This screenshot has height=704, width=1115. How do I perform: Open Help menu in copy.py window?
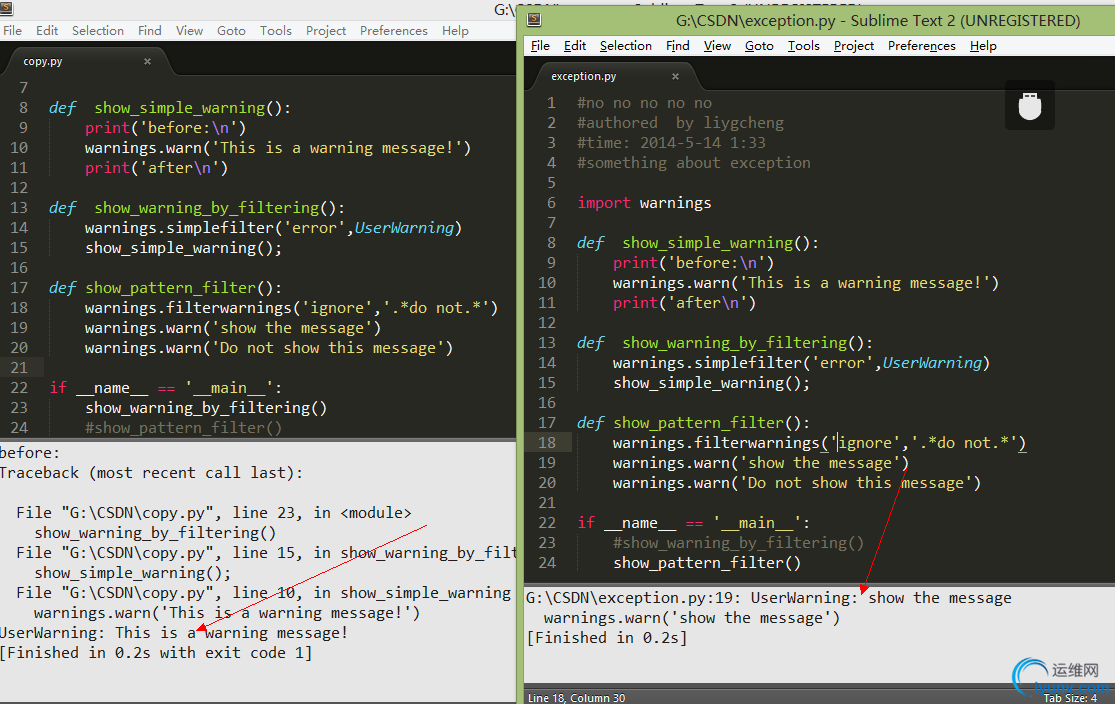(455, 31)
